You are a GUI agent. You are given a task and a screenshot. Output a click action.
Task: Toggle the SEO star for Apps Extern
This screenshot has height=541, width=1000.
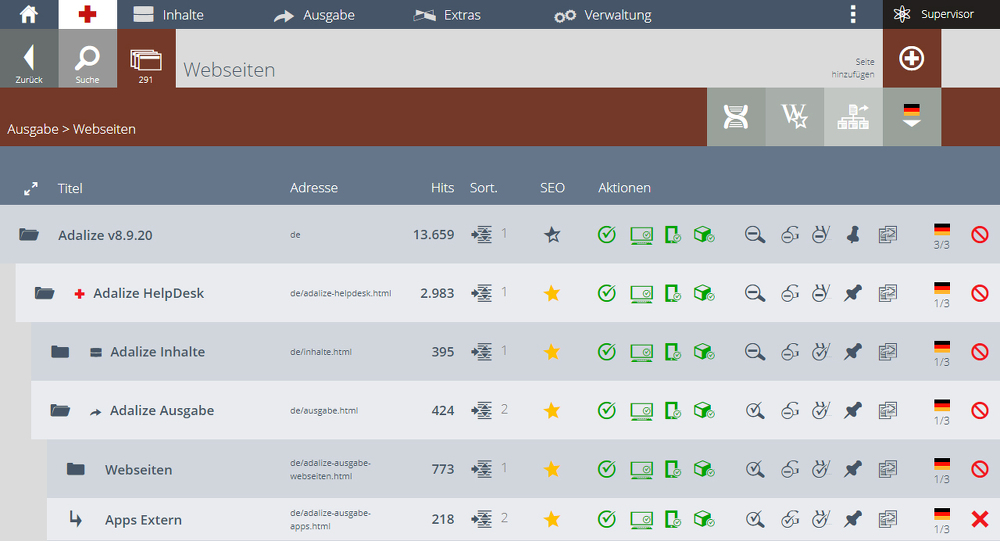(552, 519)
